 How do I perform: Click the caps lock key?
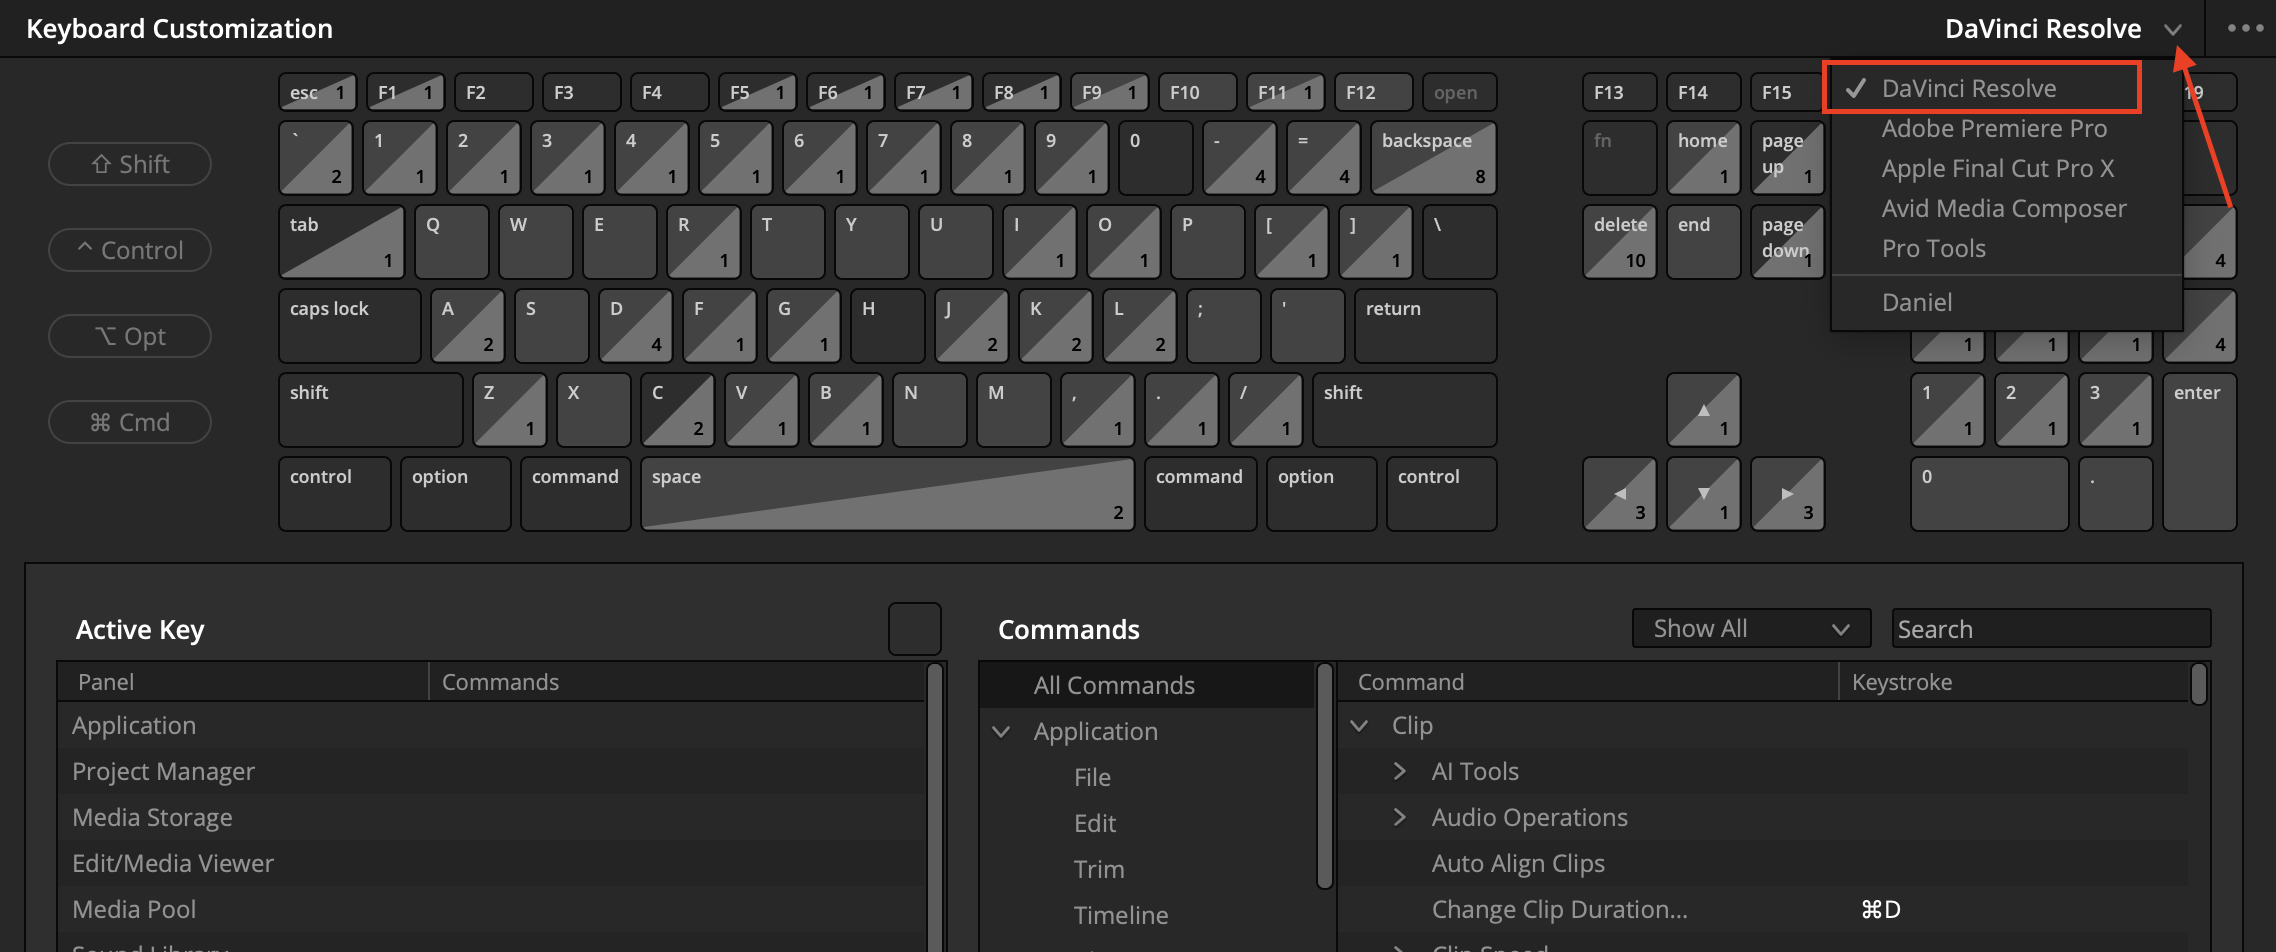coord(350,326)
